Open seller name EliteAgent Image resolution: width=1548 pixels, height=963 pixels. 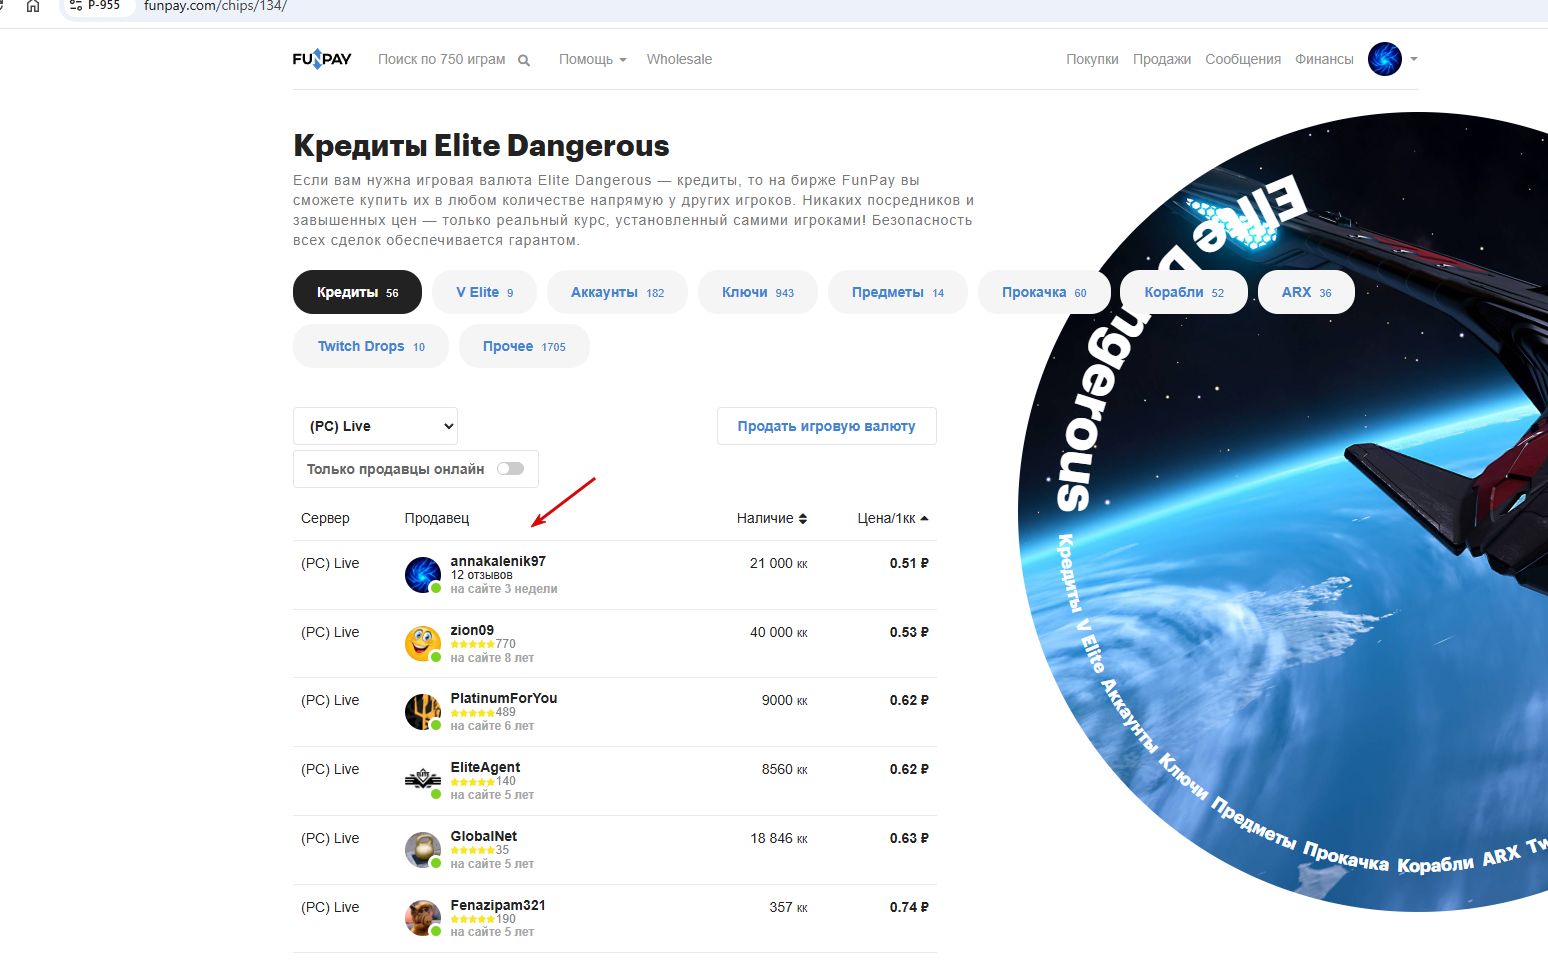(485, 767)
